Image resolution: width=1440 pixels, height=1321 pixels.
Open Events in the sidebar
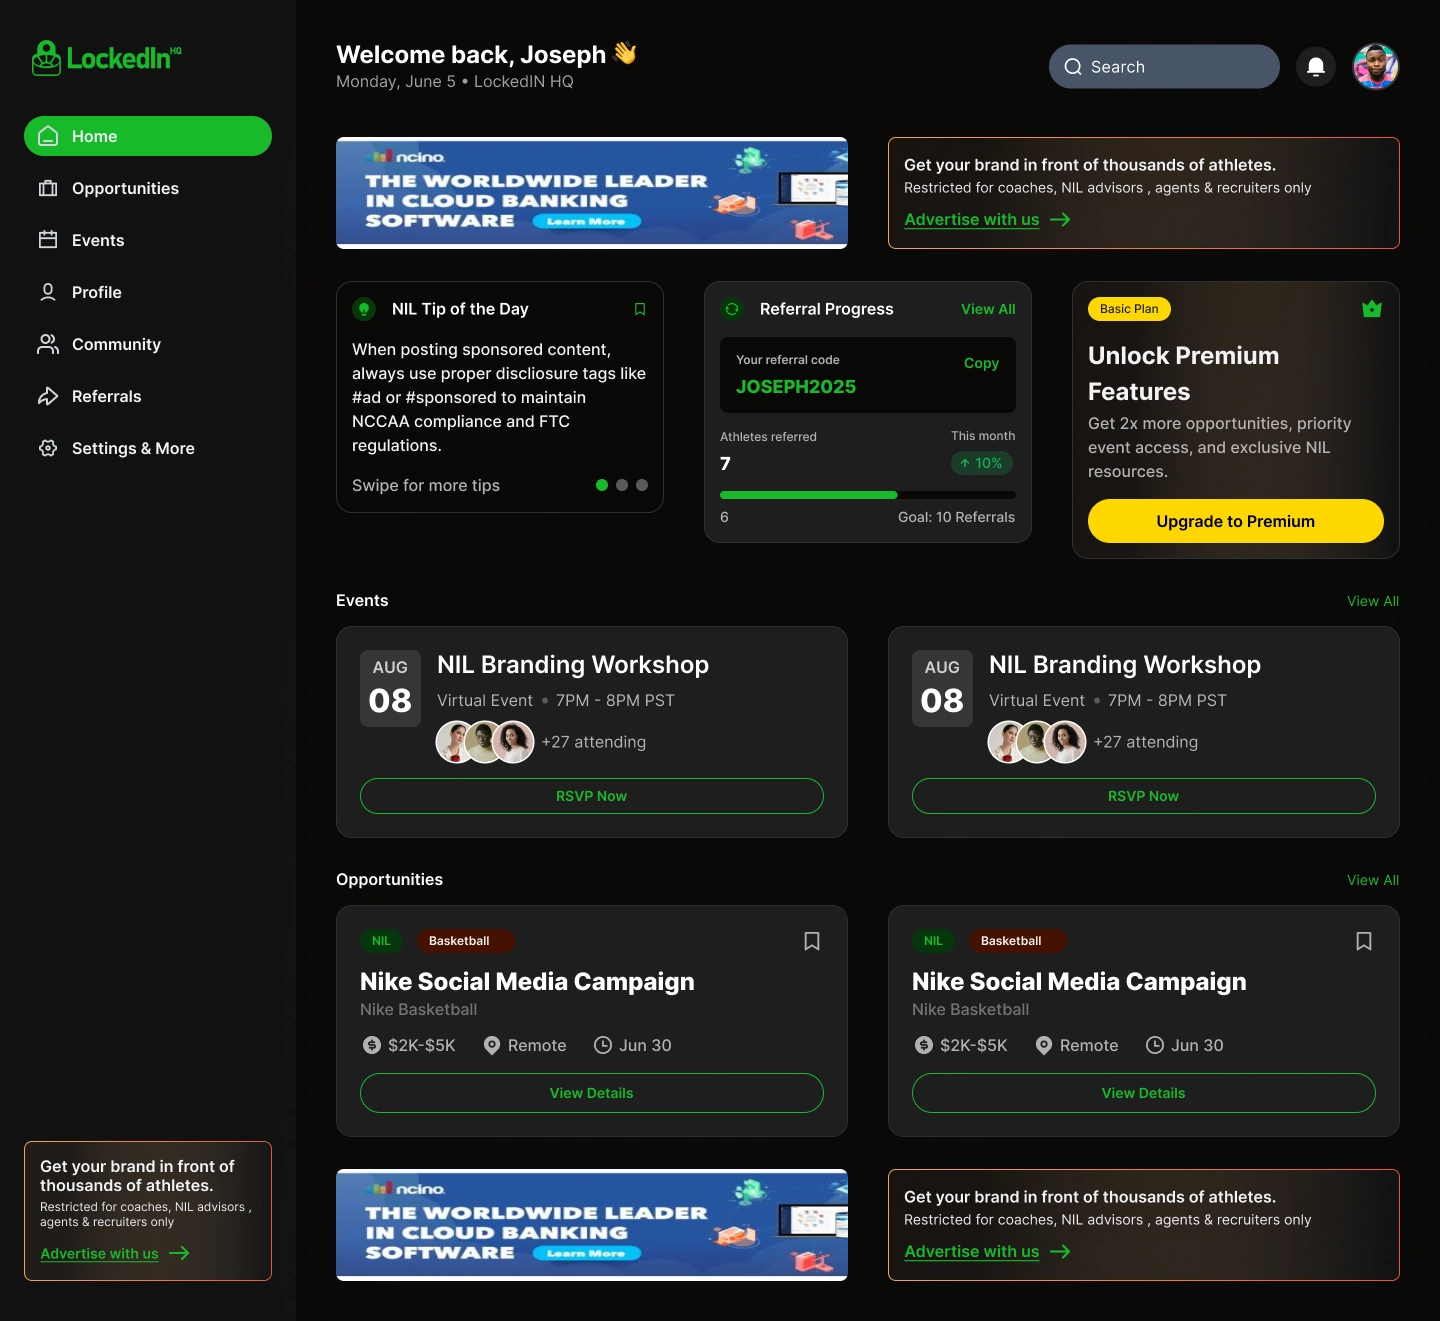point(148,240)
